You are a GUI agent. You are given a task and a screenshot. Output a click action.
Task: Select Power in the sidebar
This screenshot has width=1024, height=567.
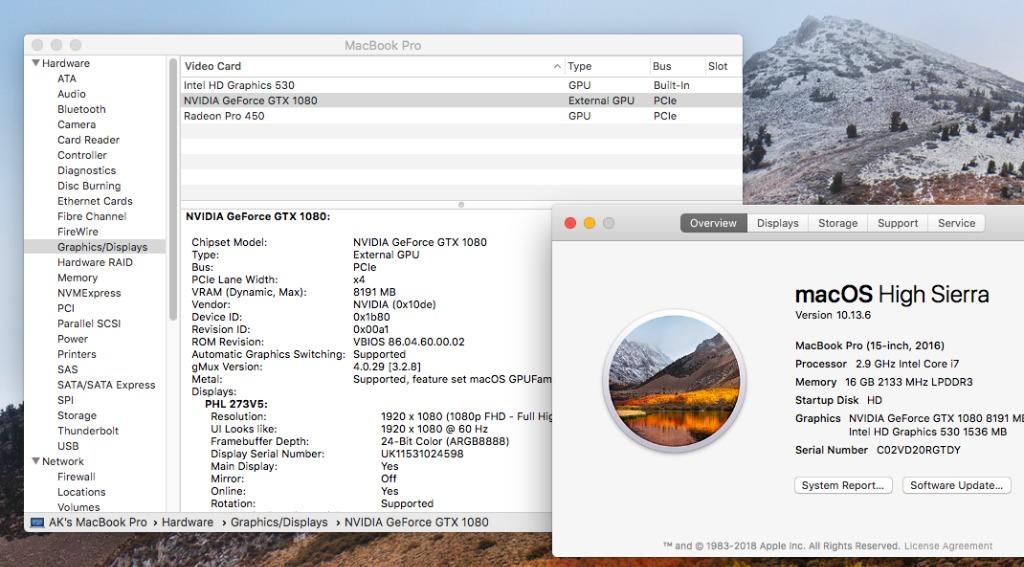[x=72, y=339]
